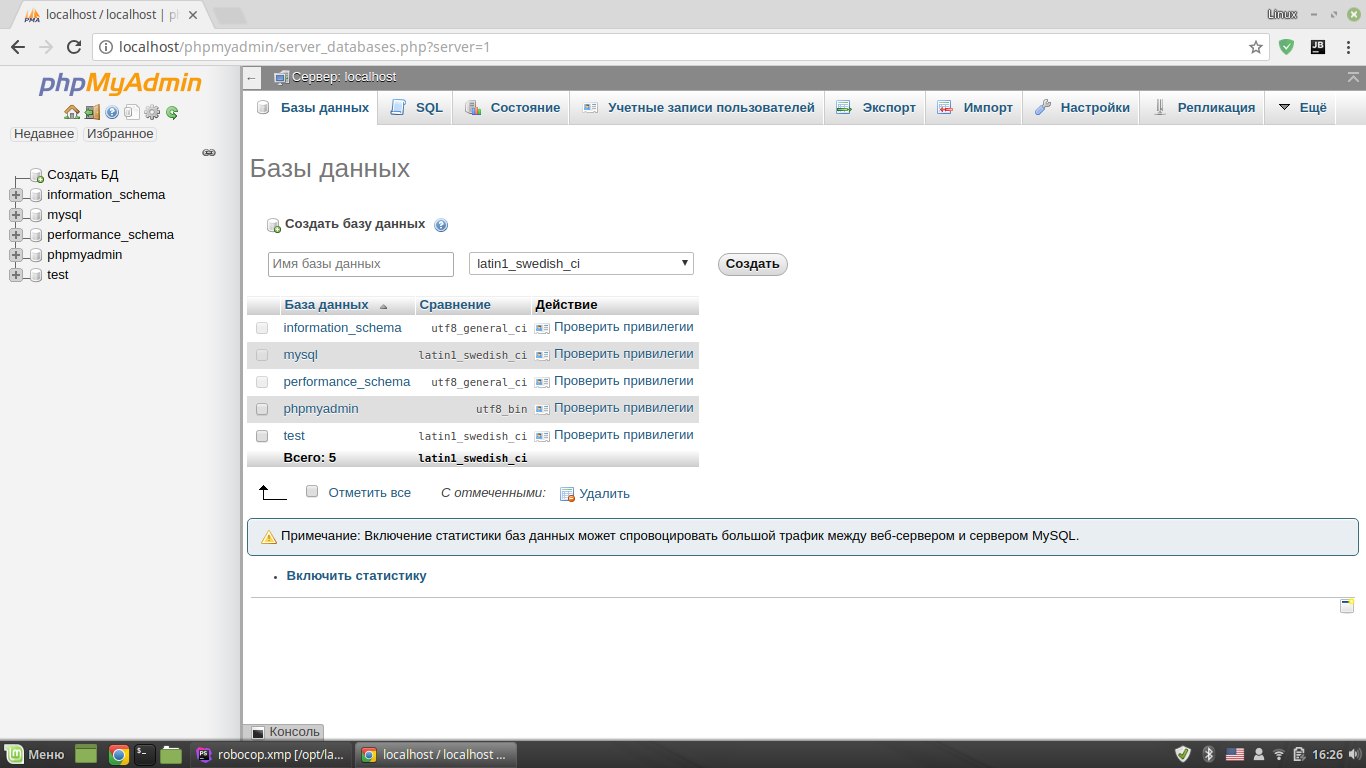Tick the checkbox for phpmyadmin database row

pyautogui.click(x=262, y=409)
